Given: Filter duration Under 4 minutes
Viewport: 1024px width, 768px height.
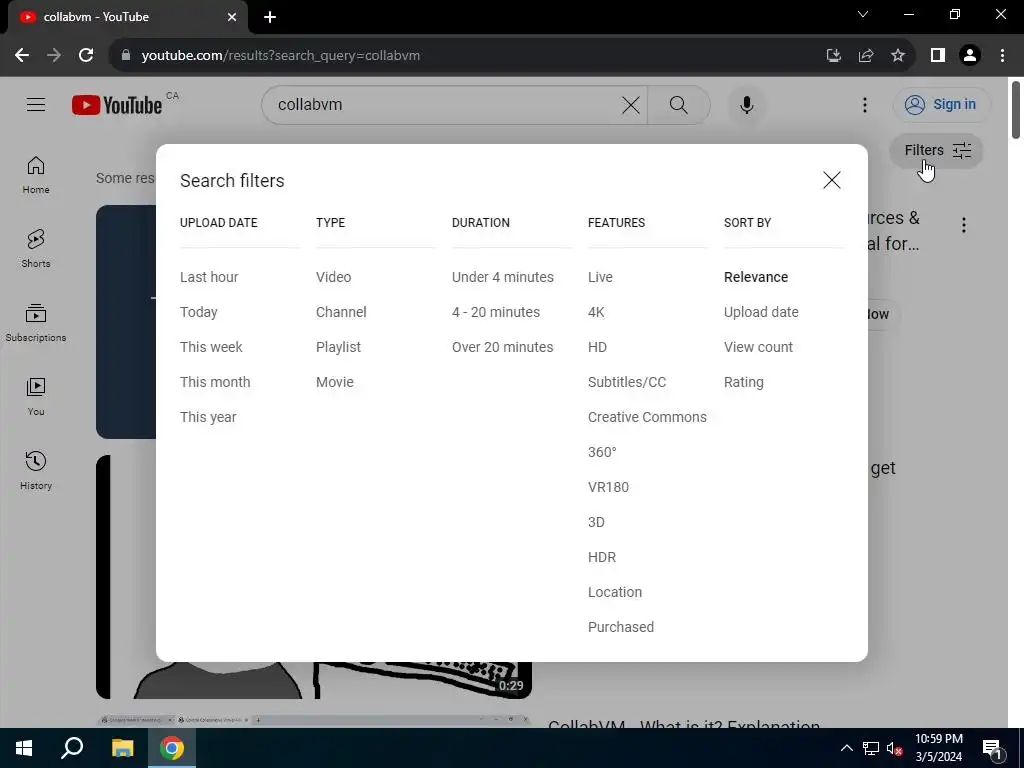Looking at the screenshot, I should point(503,277).
